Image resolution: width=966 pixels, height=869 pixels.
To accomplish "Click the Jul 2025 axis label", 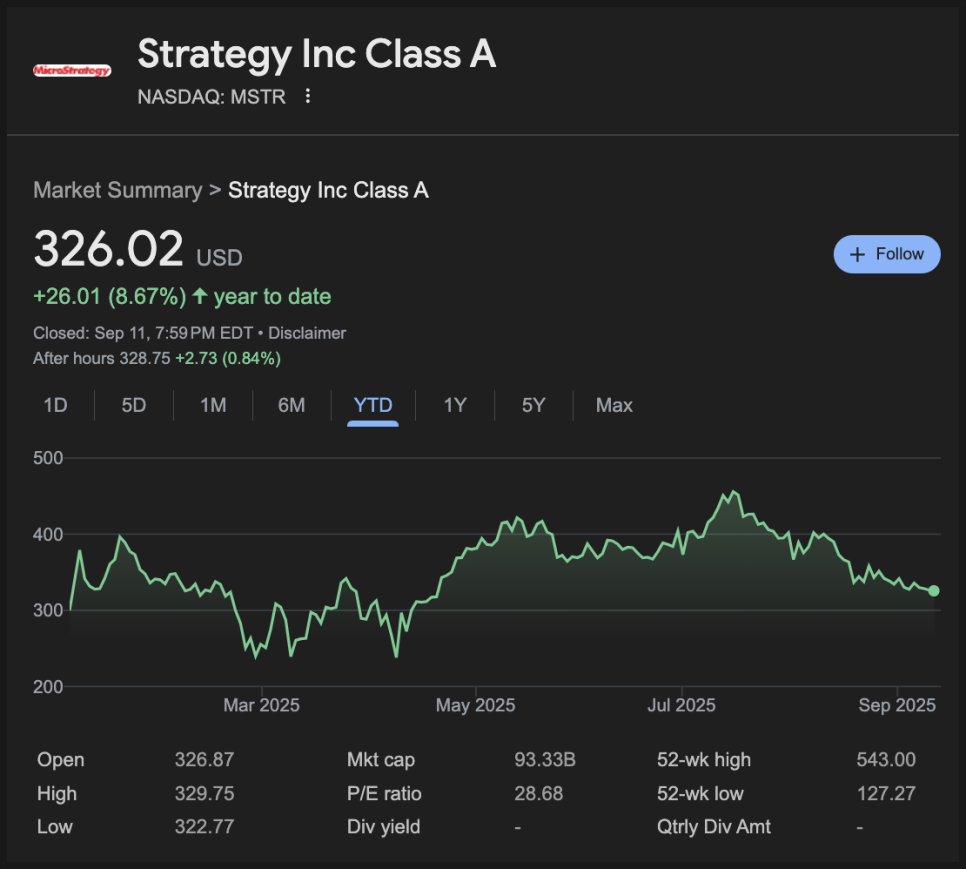I will coord(681,705).
